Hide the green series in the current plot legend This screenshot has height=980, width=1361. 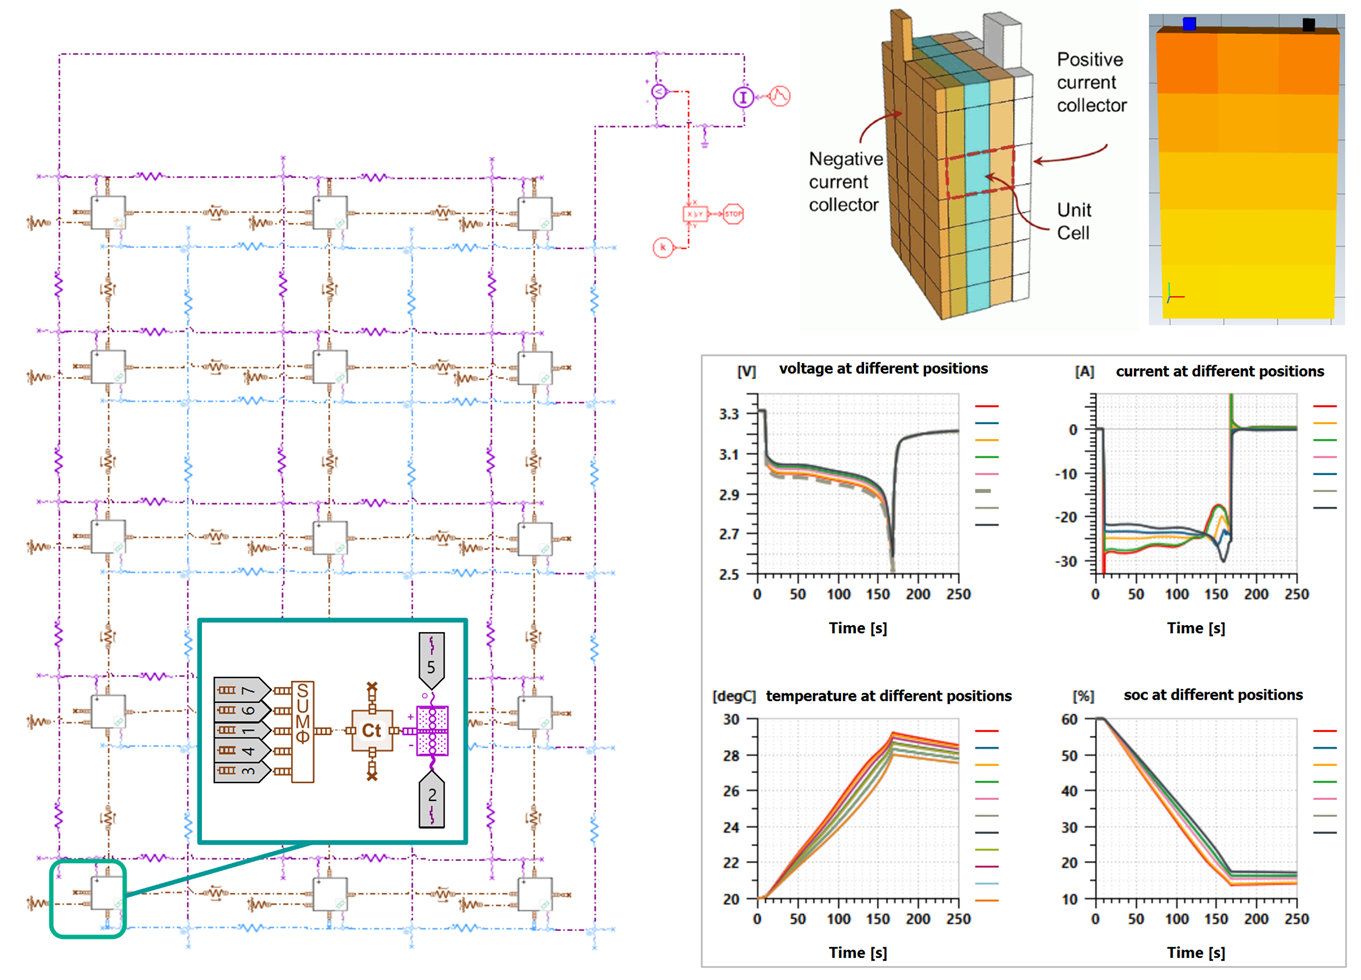(x=1325, y=440)
